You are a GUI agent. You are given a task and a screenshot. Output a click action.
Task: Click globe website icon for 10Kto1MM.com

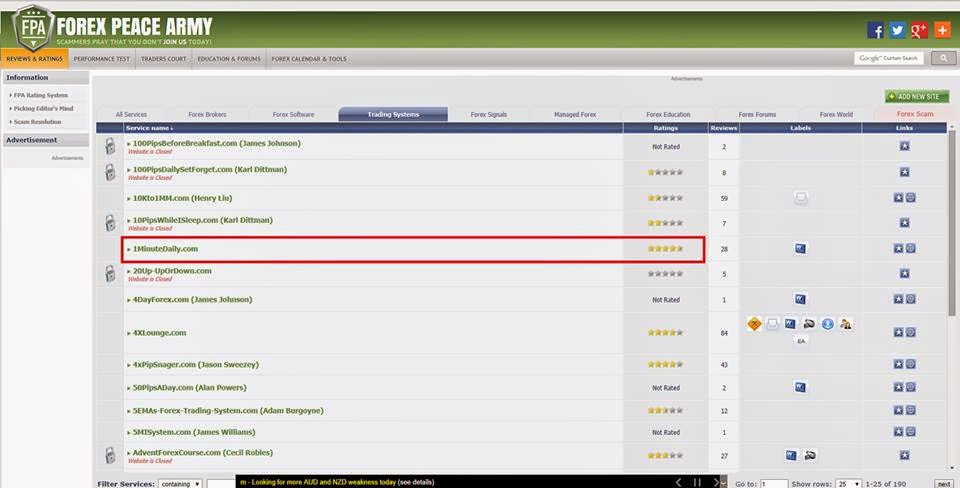tap(910, 198)
